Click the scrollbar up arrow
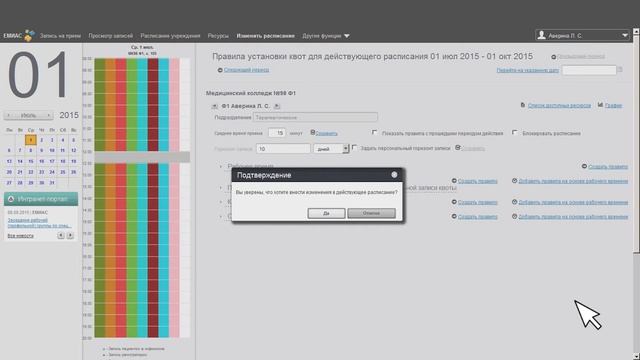 636,31
